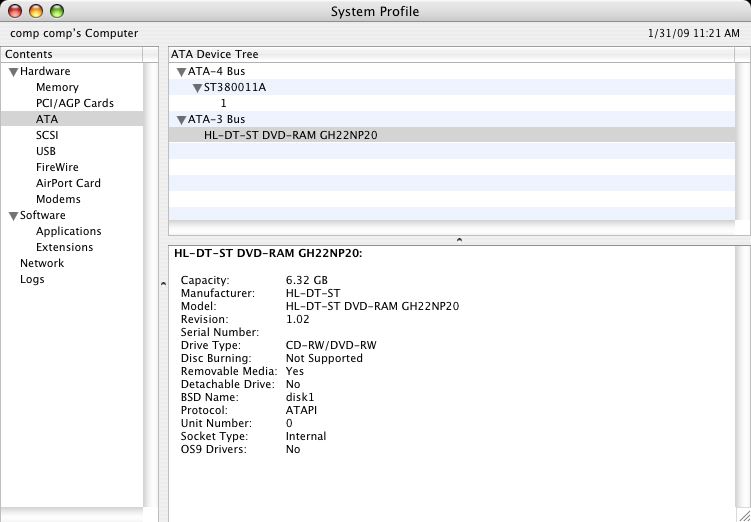Click the vertical sidebar splitter arrow

point(163,284)
